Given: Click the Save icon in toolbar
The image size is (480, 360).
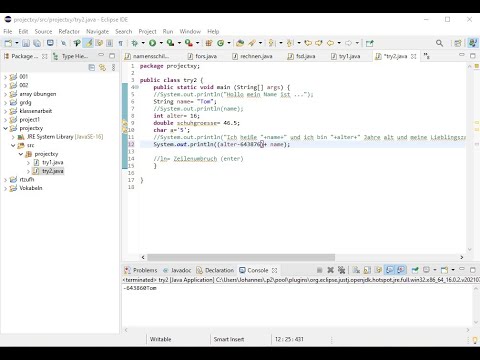Looking at the screenshot, I should pyautogui.click(x=26, y=43).
